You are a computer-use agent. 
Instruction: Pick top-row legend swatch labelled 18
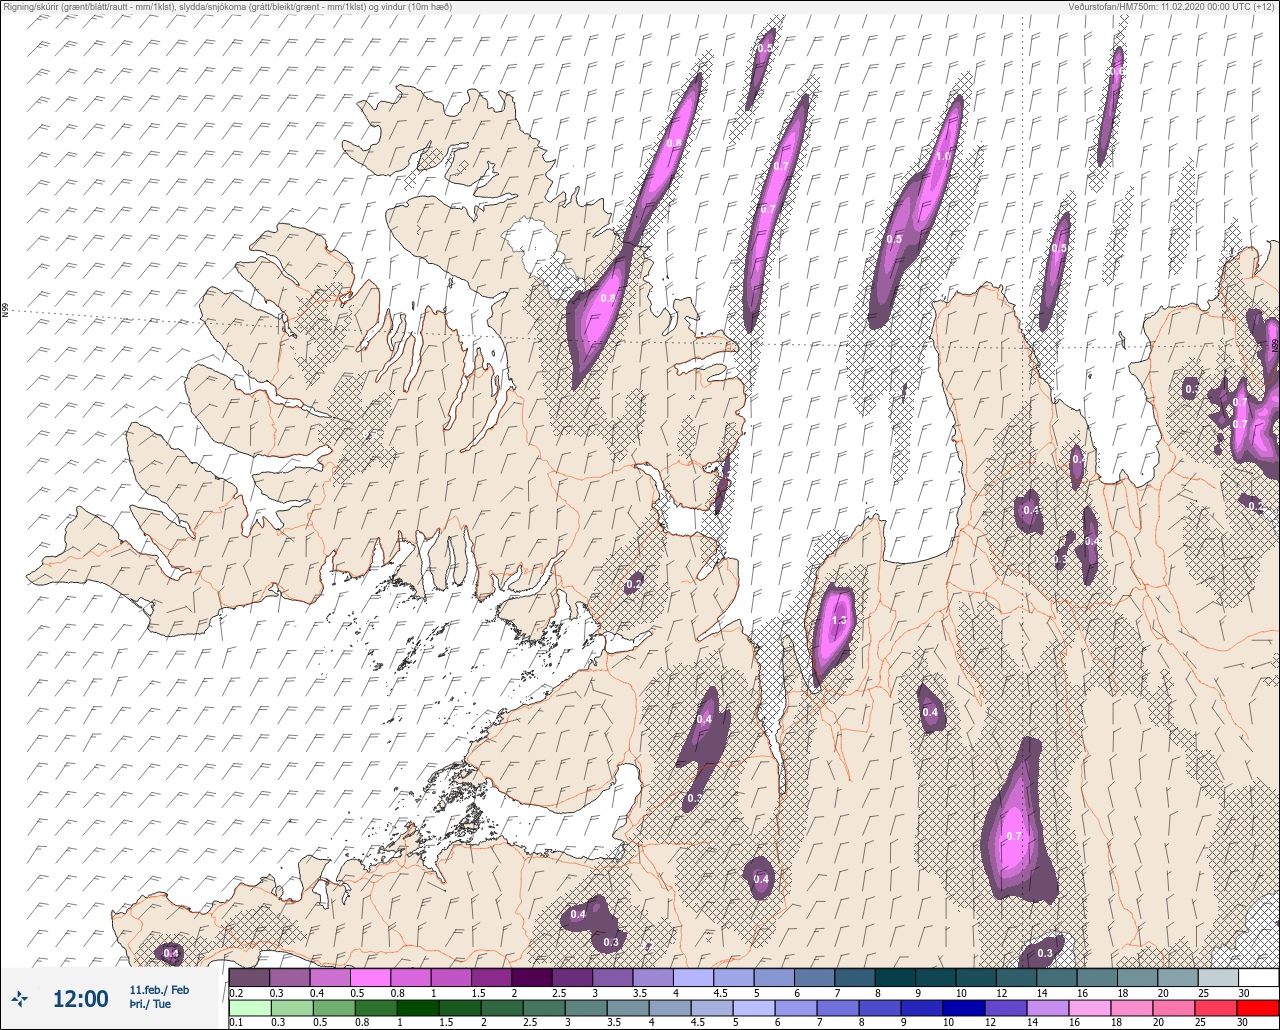tap(1137, 977)
